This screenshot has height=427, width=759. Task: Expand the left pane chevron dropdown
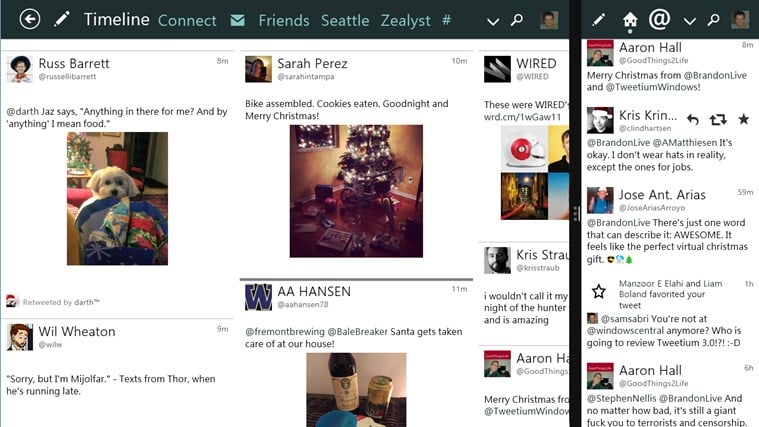(x=493, y=21)
